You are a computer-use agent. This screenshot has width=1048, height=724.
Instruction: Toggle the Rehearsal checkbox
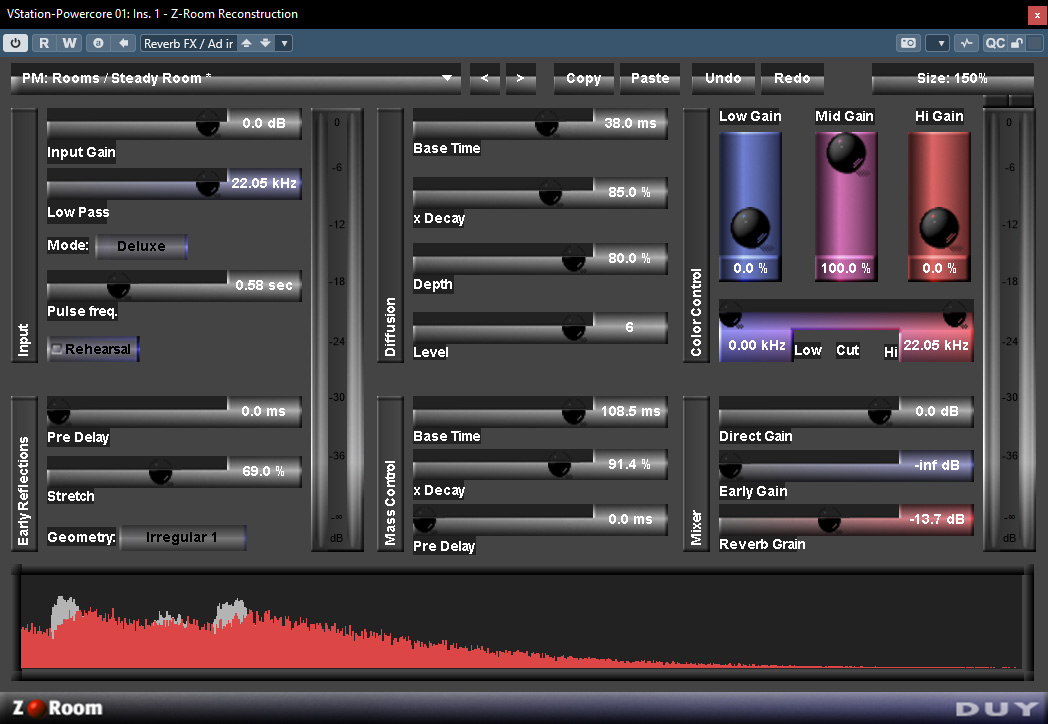pos(93,349)
